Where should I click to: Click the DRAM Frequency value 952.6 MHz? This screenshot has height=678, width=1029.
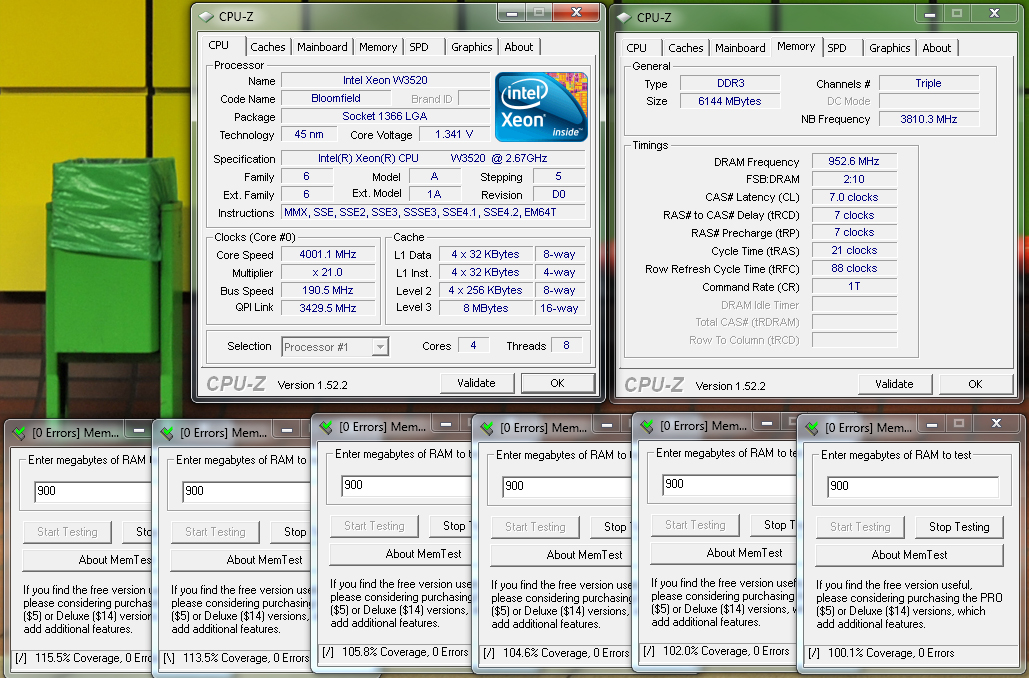[x=854, y=161]
